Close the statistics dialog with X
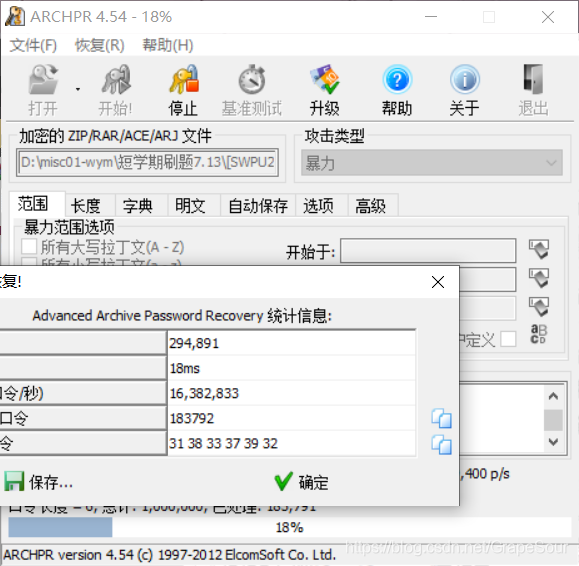 [438, 282]
